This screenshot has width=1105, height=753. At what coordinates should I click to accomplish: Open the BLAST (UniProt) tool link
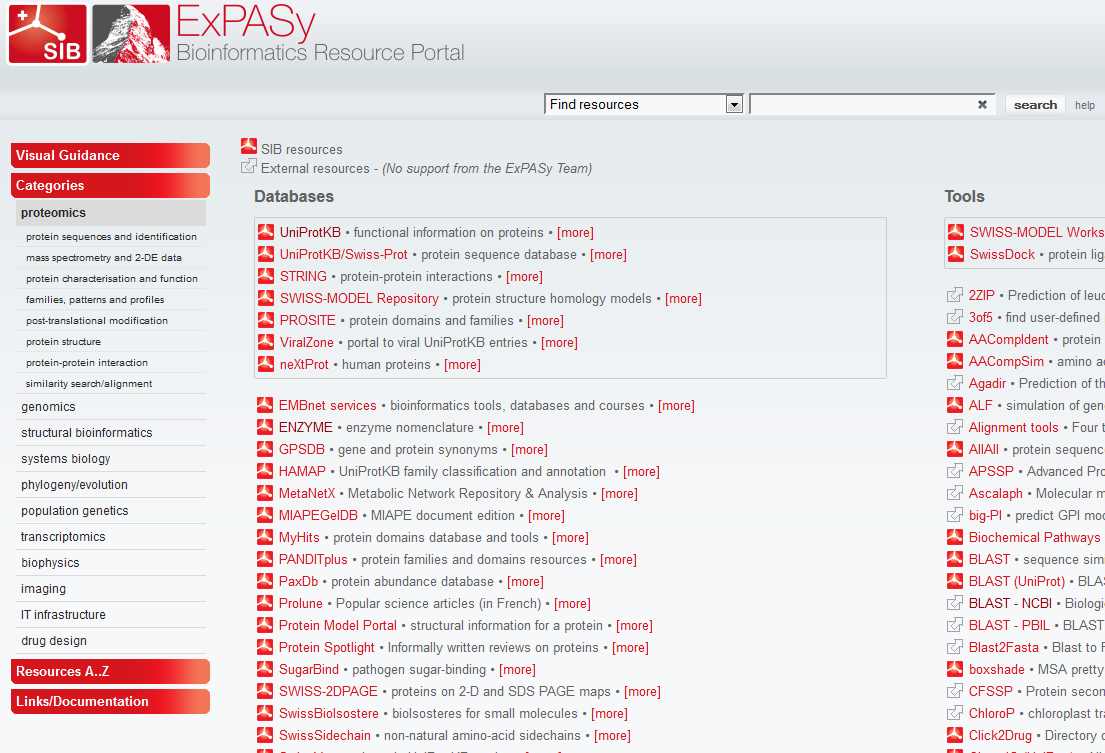1017,581
